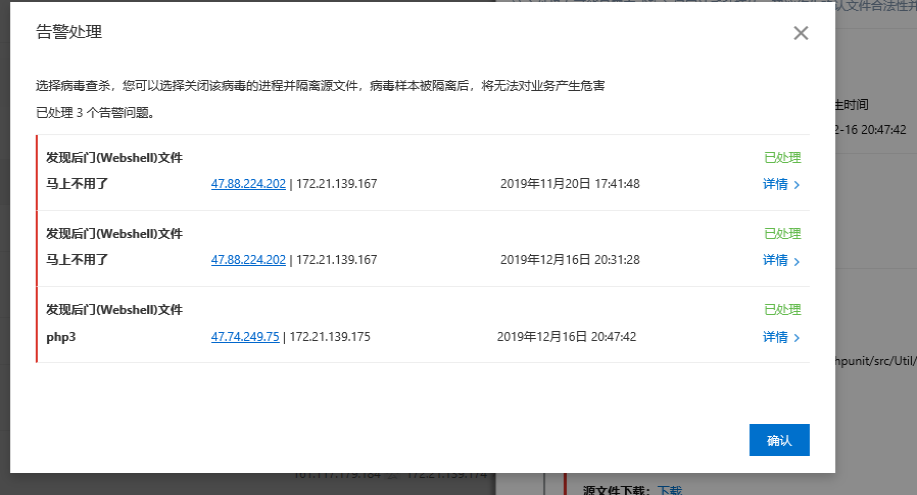This screenshot has width=917, height=495.
Task: Click the 告警处理 dialog title
Action: click(x=69, y=33)
